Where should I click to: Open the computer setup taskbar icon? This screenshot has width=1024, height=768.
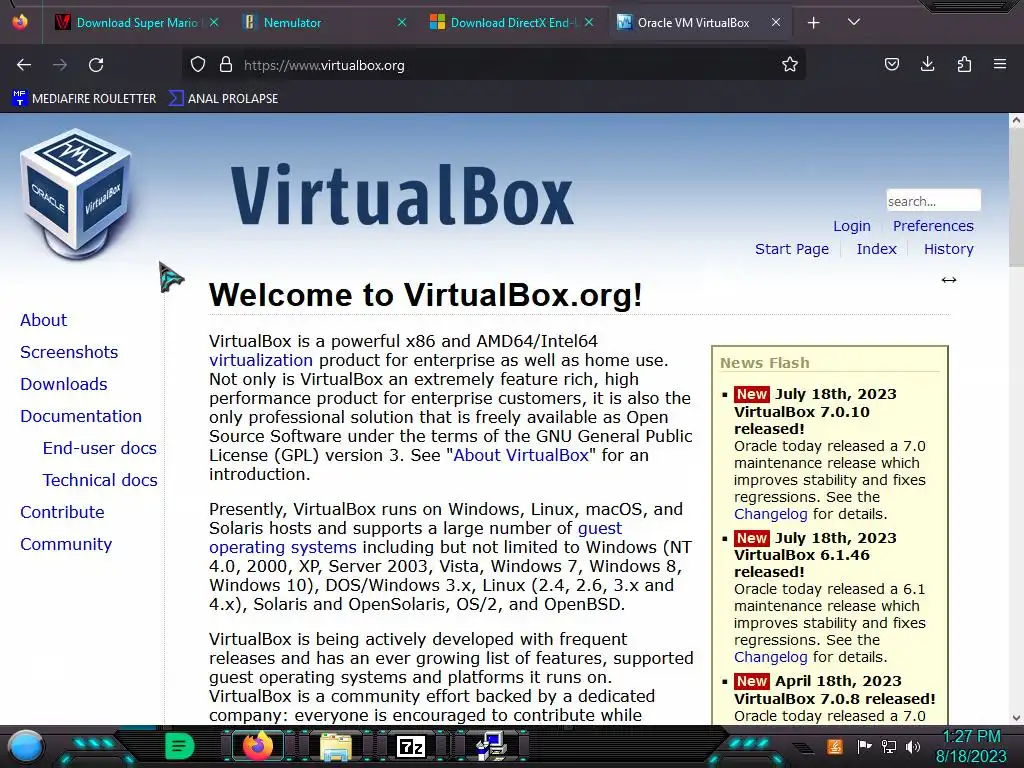click(x=490, y=746)
